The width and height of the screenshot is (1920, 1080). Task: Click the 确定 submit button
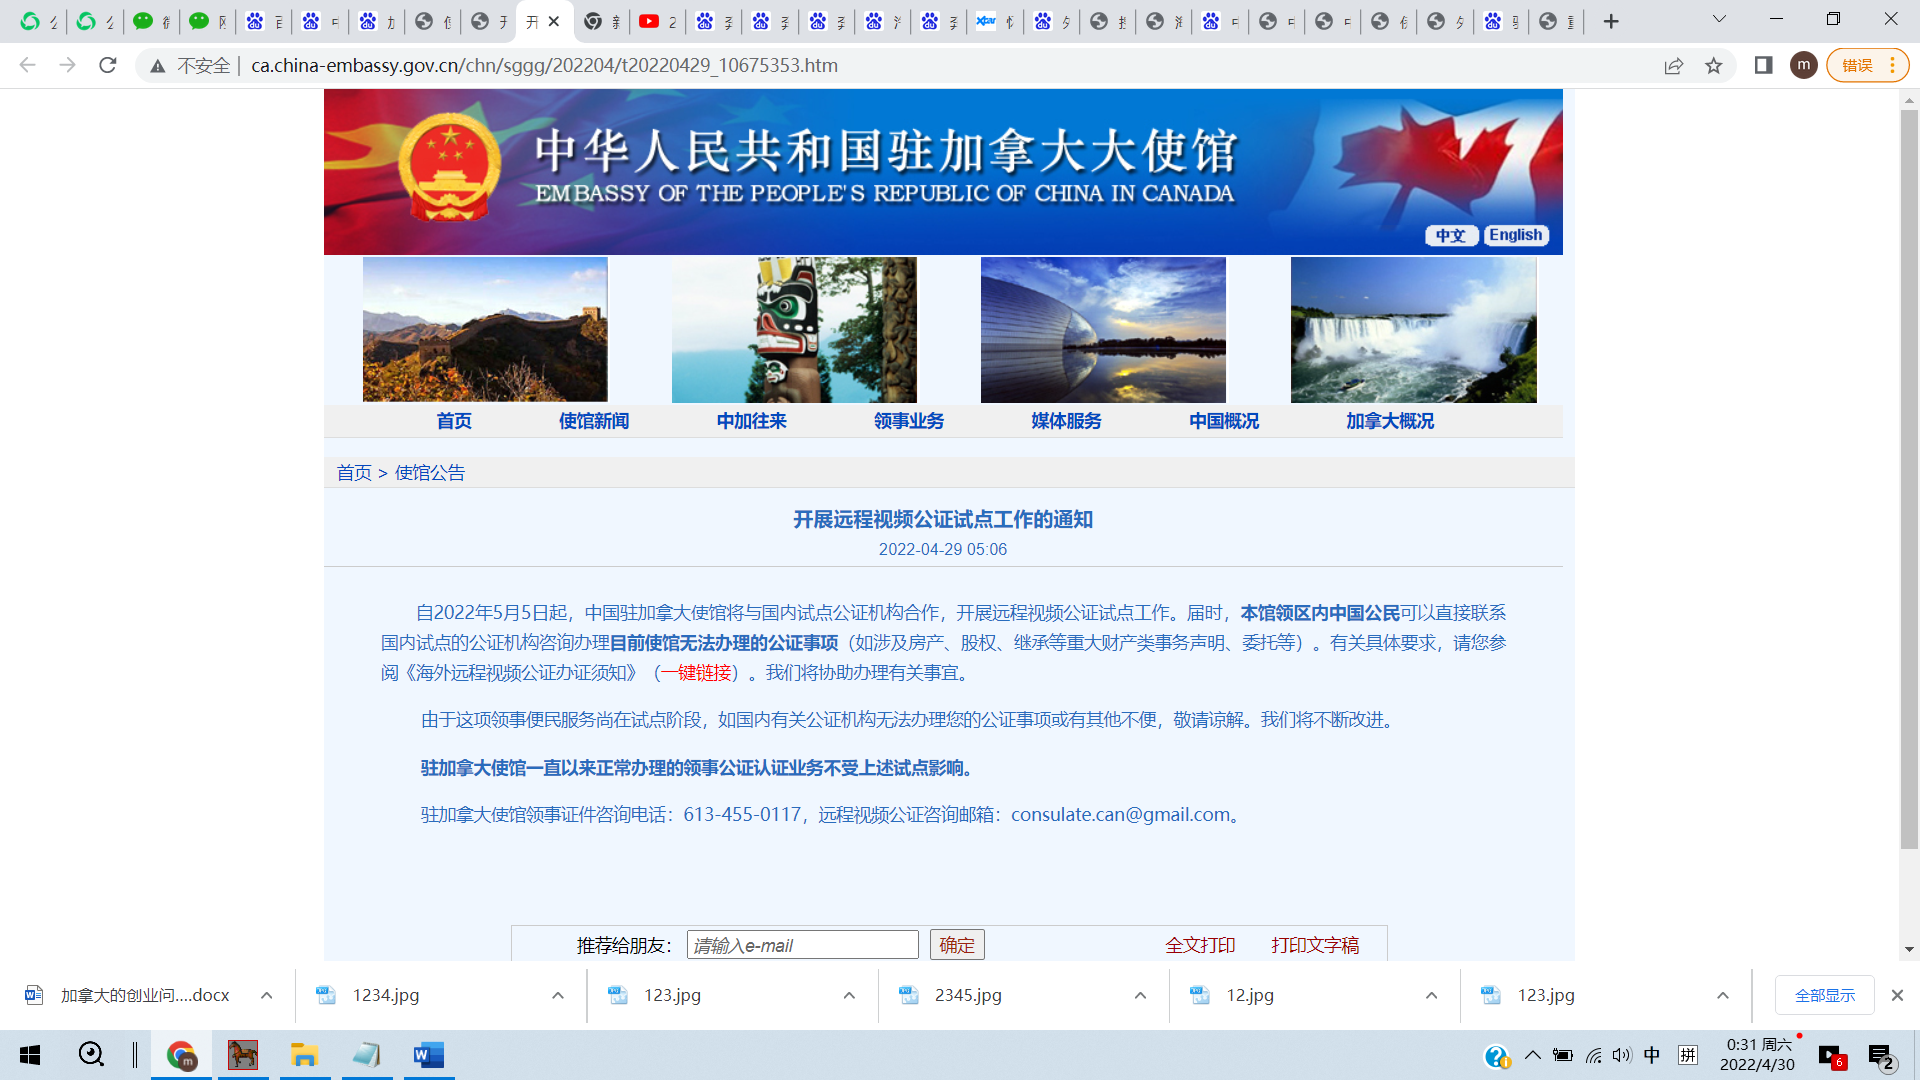(x=957, y=945)
